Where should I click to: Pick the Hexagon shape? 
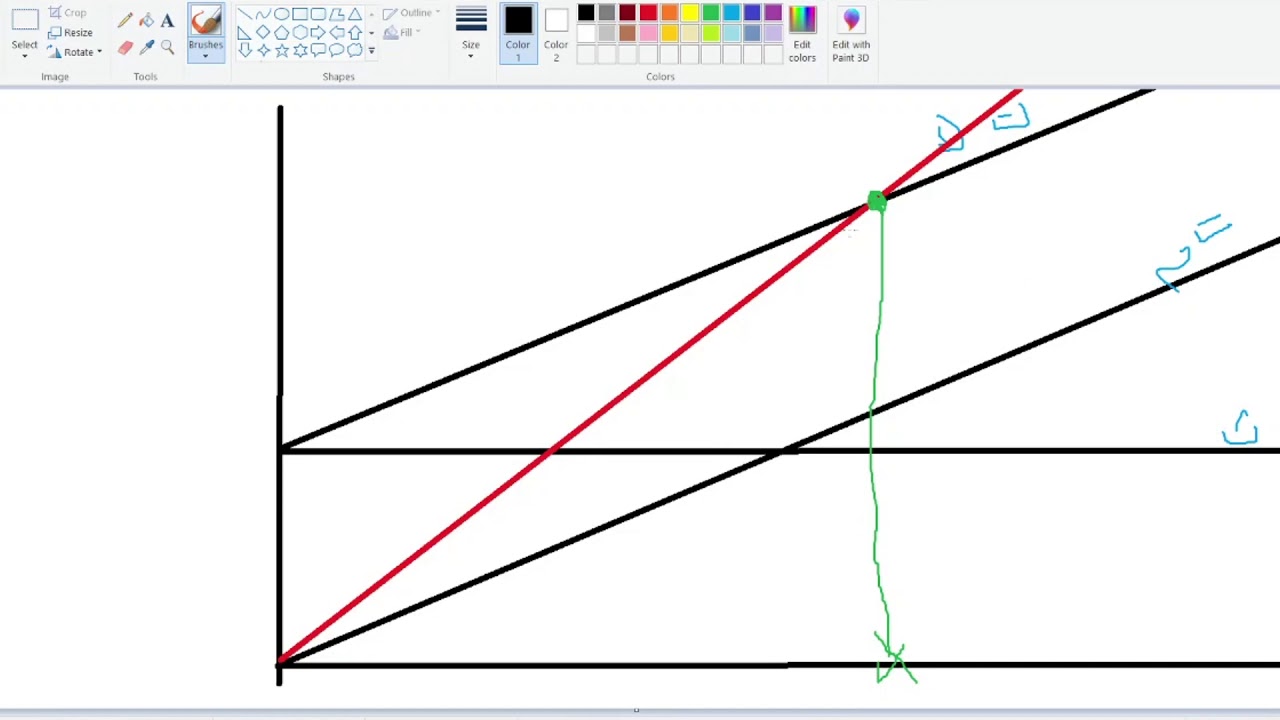coord(300,32)
